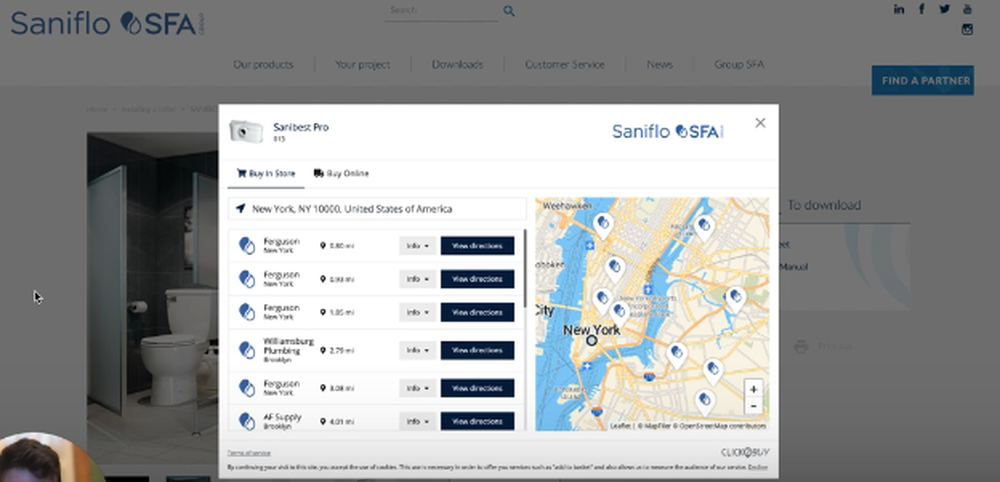Click distance pin icon for AF Supply
Image resolution: width=1000 pixels, height=482 pixels.
323,421
